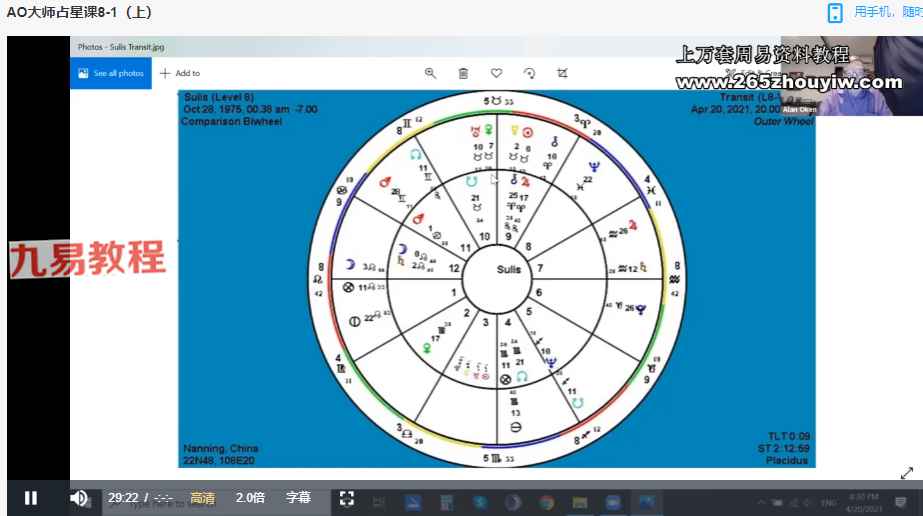The image size is (923, 516).
Task: Click the Sulis name at the chart center
Action: pos(509,269)
